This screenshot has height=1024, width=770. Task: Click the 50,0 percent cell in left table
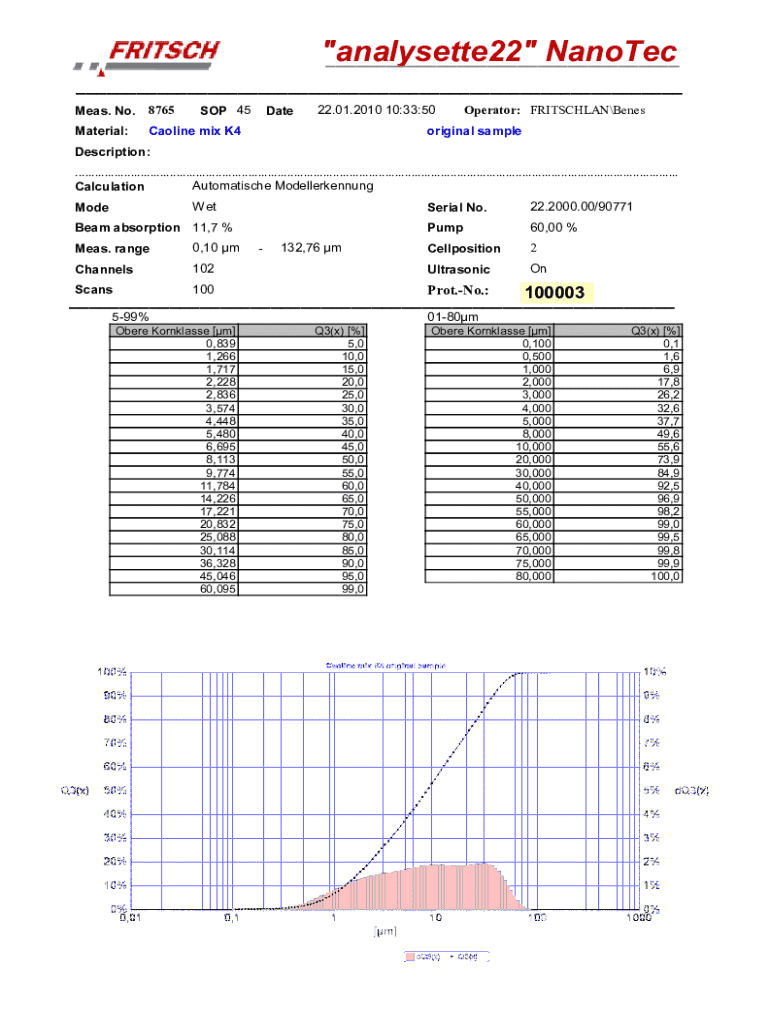302,460
